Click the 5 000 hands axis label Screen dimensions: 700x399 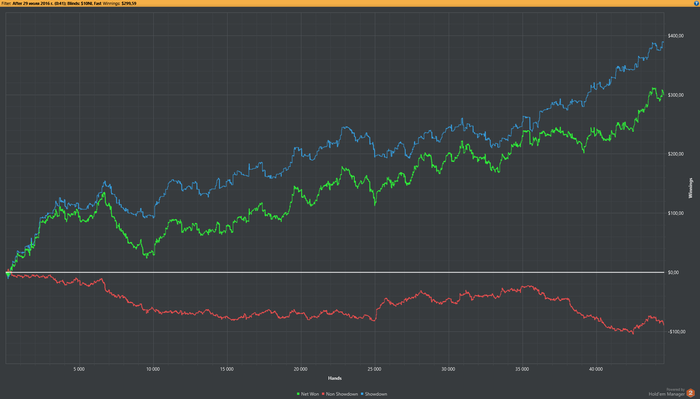point(79,369)
